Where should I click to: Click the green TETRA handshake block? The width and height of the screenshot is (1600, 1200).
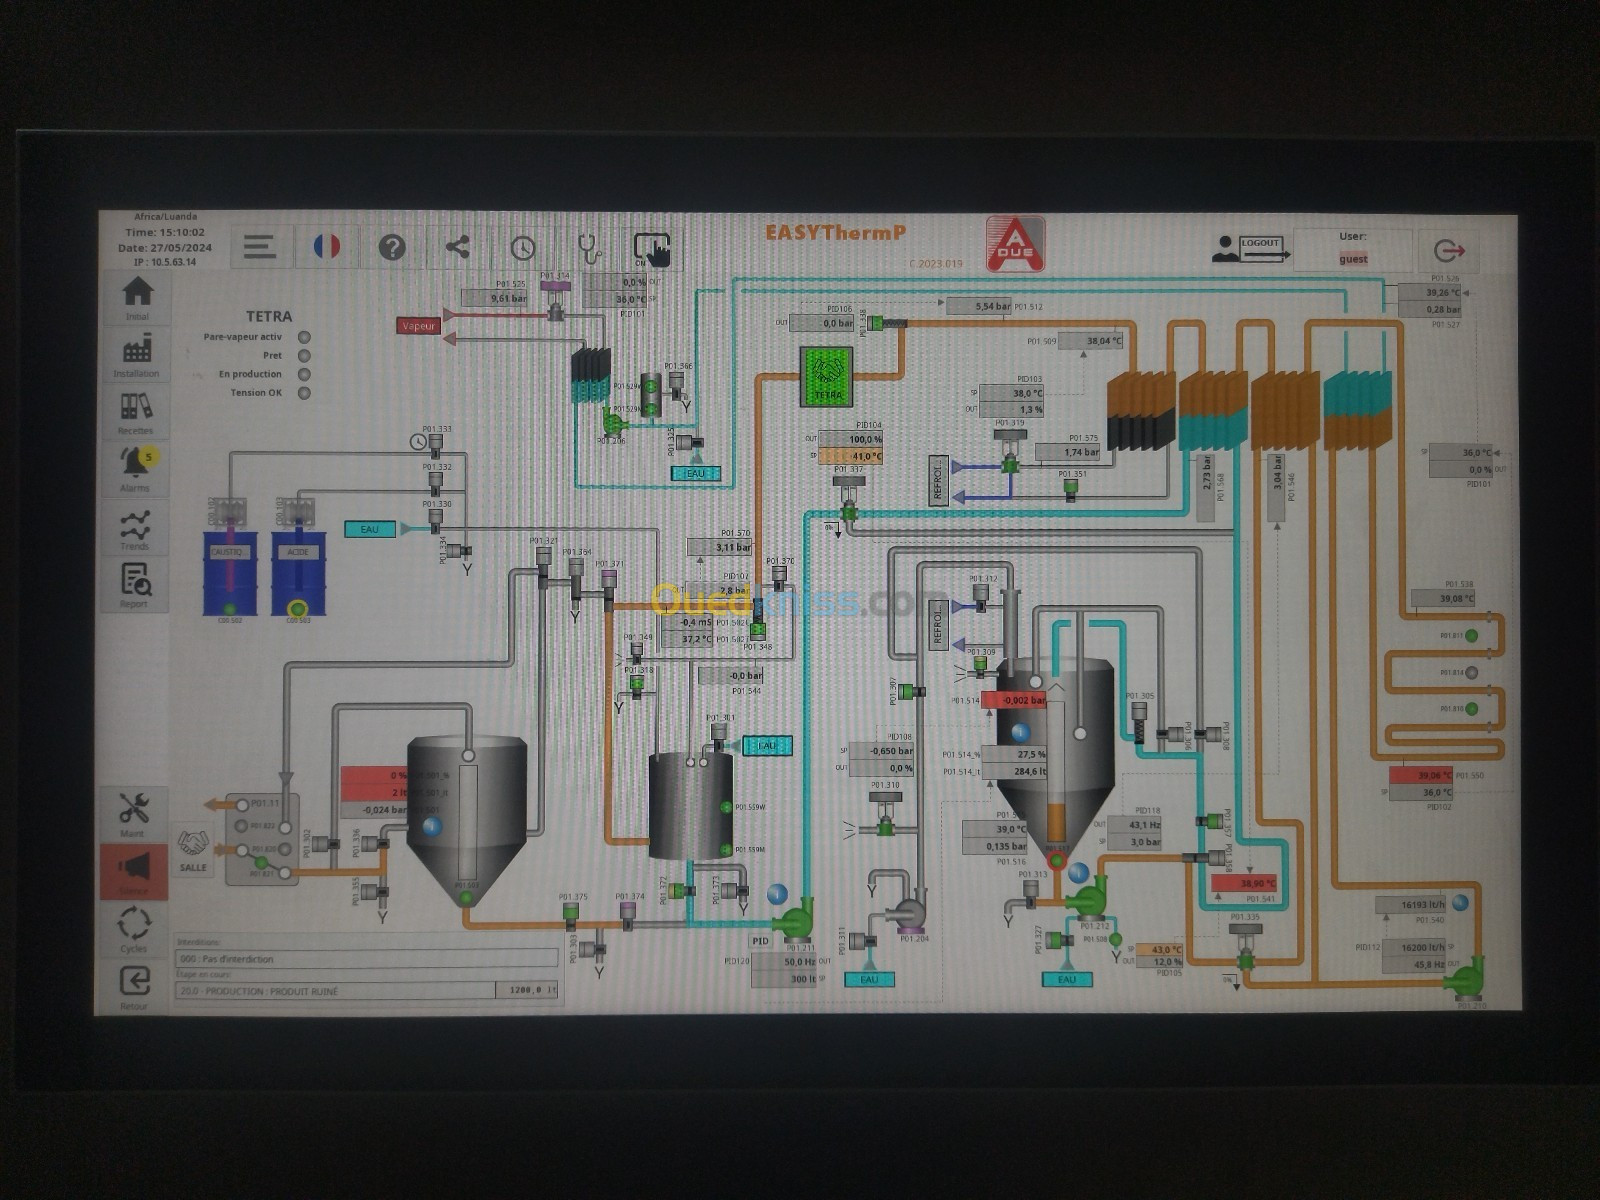click(x=827, y=376)
